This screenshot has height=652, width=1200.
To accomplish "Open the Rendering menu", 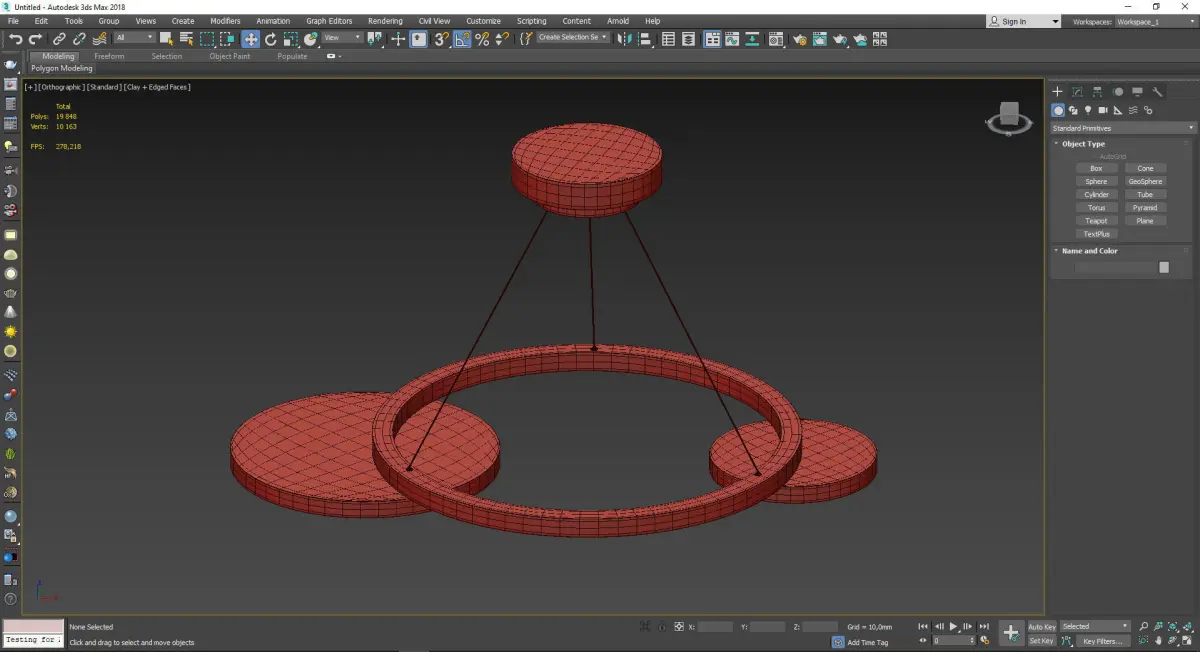I will click(x=385, y=21).
